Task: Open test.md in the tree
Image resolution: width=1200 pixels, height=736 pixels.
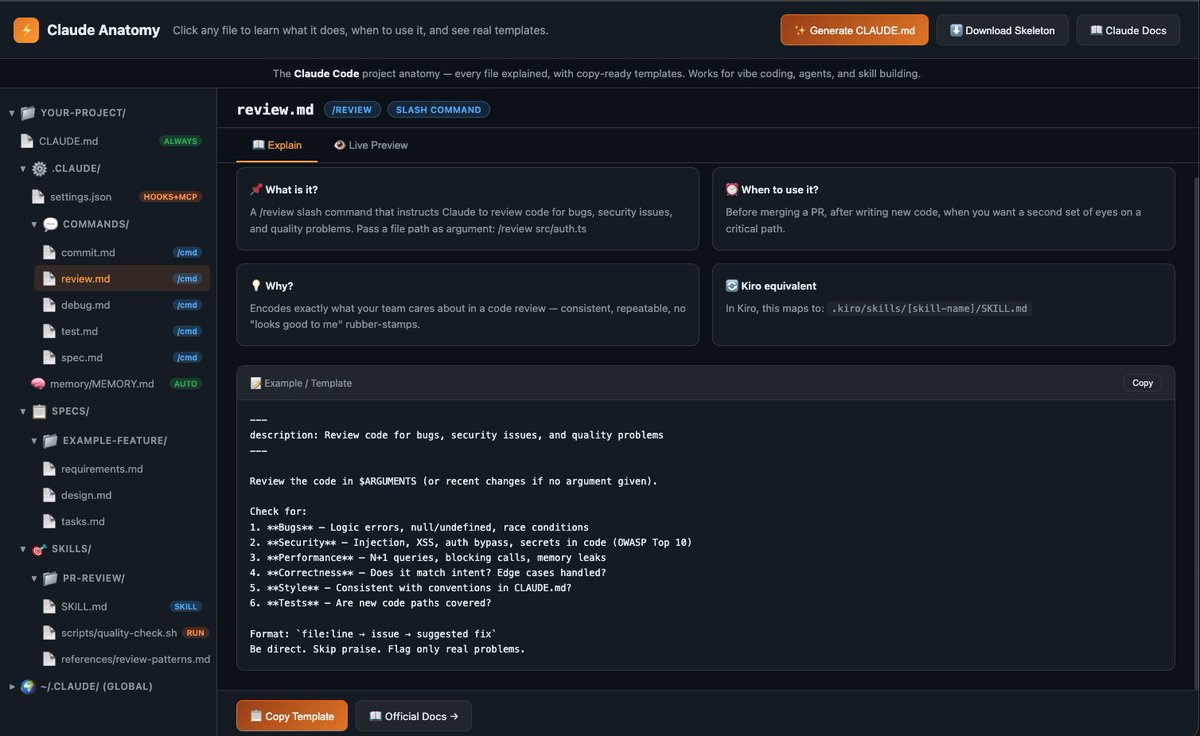Action: tap(122, 331)
